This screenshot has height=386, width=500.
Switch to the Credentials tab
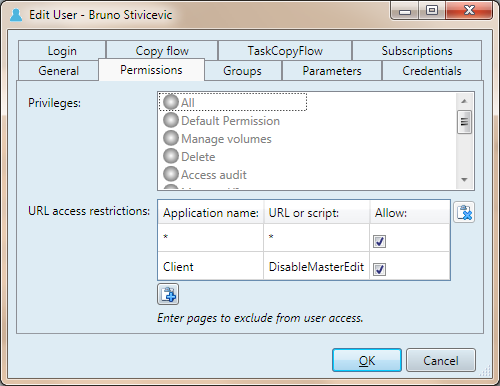pyautogui.click(x=432, y=71)
